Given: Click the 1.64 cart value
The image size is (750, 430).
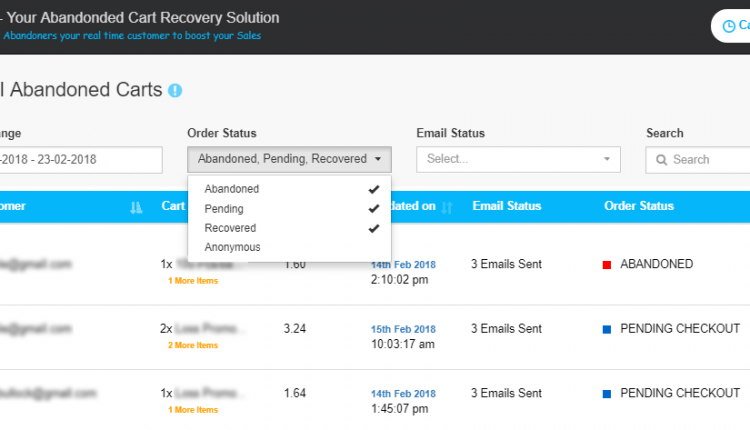Looking at the screenshot, I should tap(295, 393).
